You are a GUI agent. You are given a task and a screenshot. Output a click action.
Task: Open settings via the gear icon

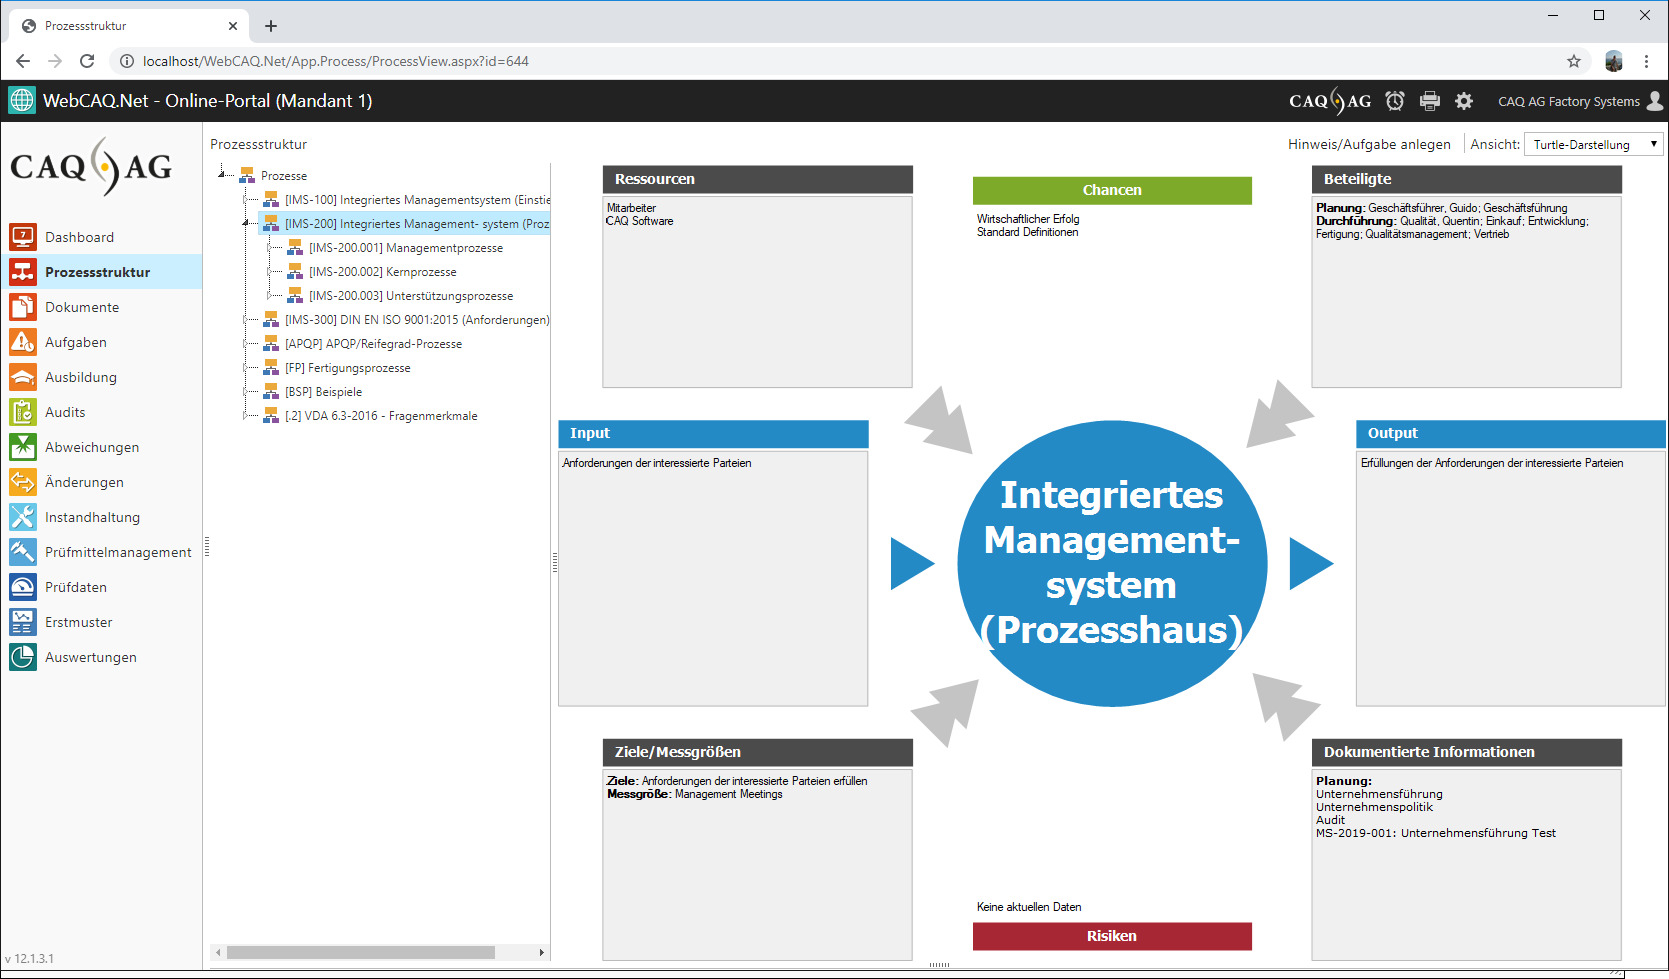click(x=1464, y=101)
